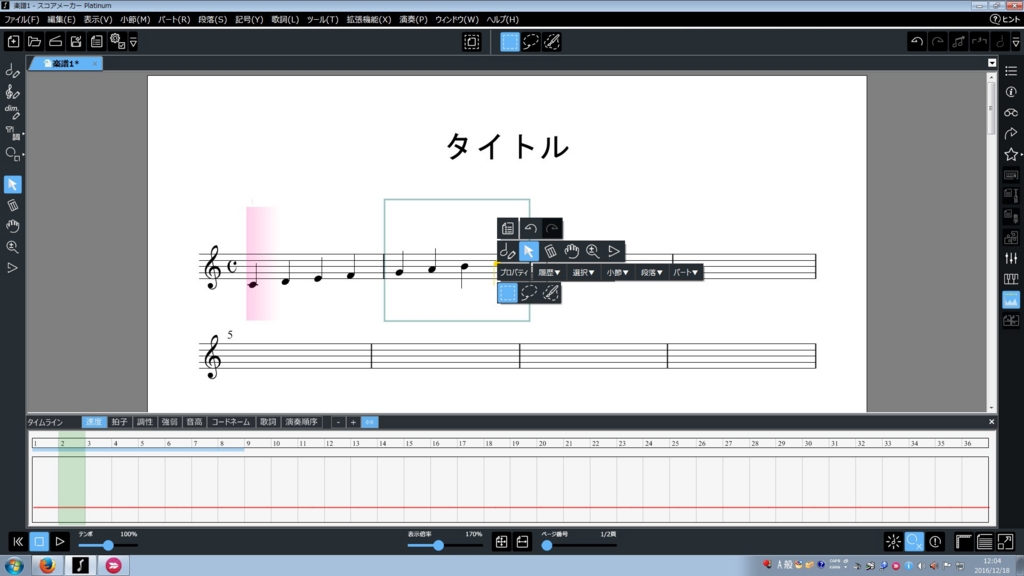
Task: Click the list icon at top of right sidebar
Action: [1011, 71]
